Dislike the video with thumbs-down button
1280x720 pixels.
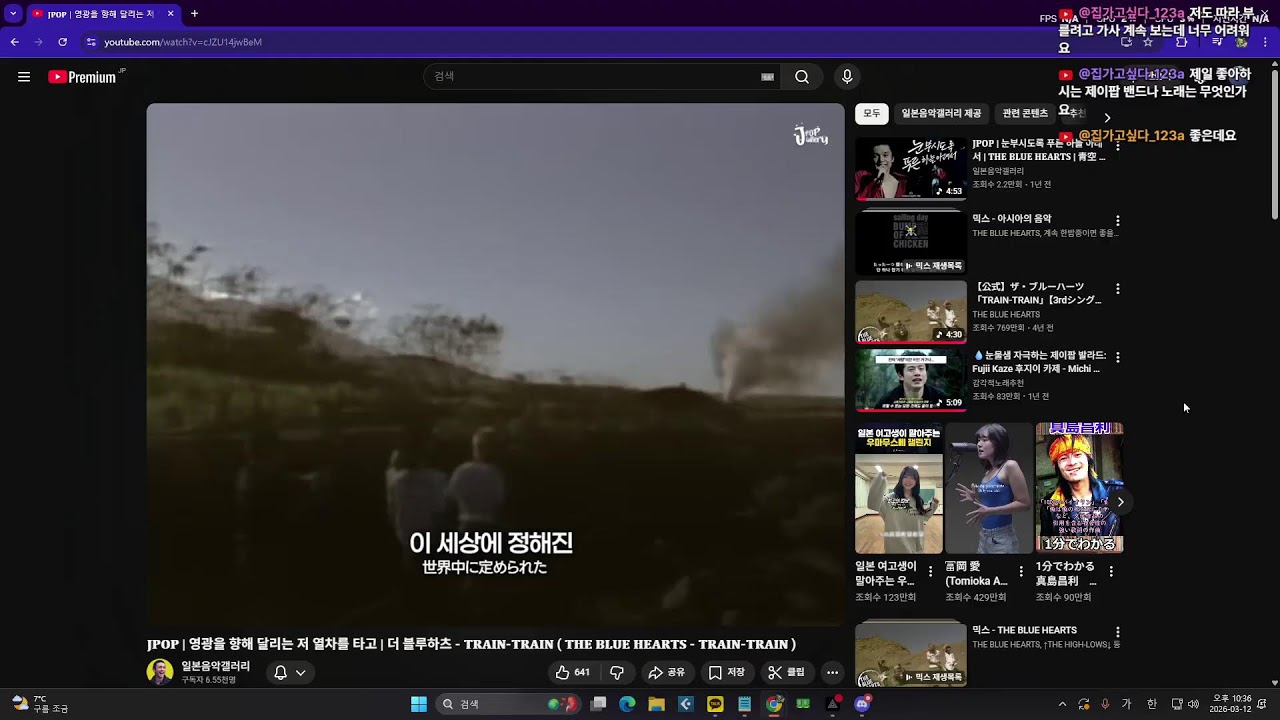coord(617,673)
